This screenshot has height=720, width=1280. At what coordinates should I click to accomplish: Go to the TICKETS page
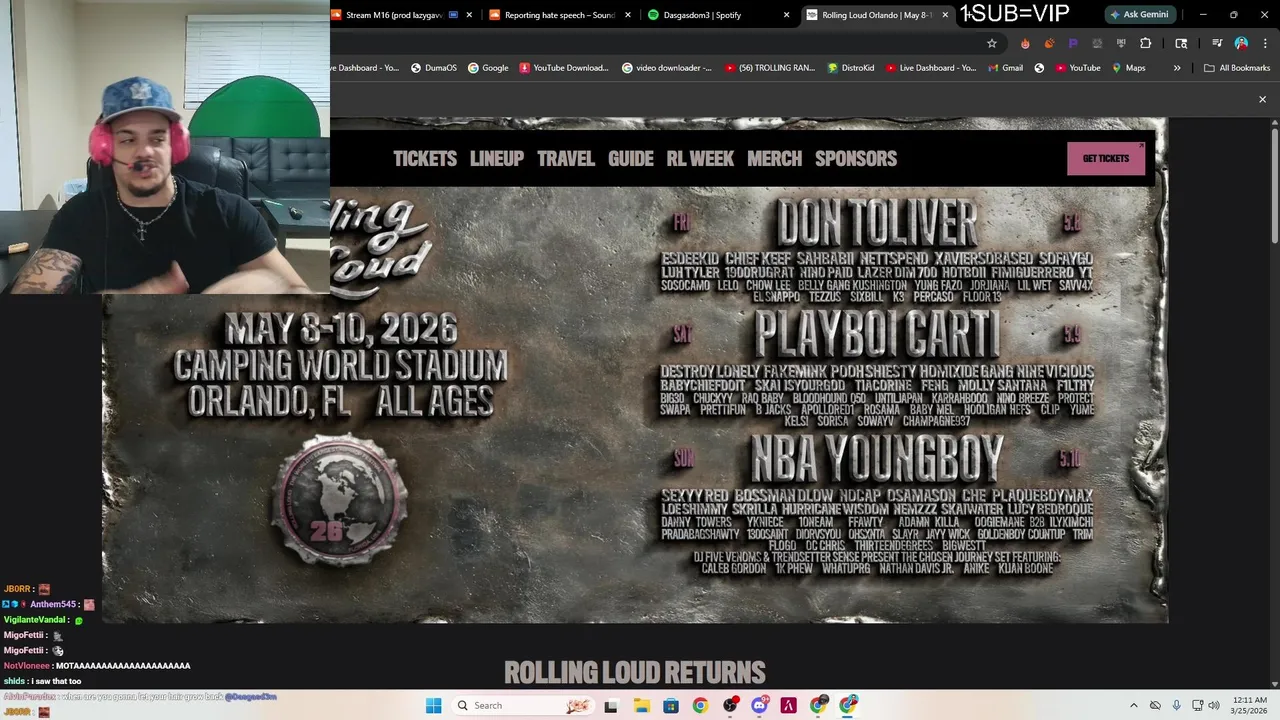pos(425,158)
